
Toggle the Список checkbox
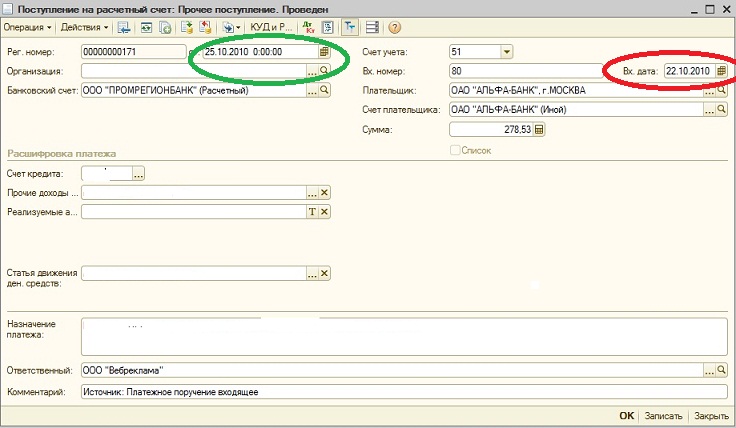pos(456,150)
